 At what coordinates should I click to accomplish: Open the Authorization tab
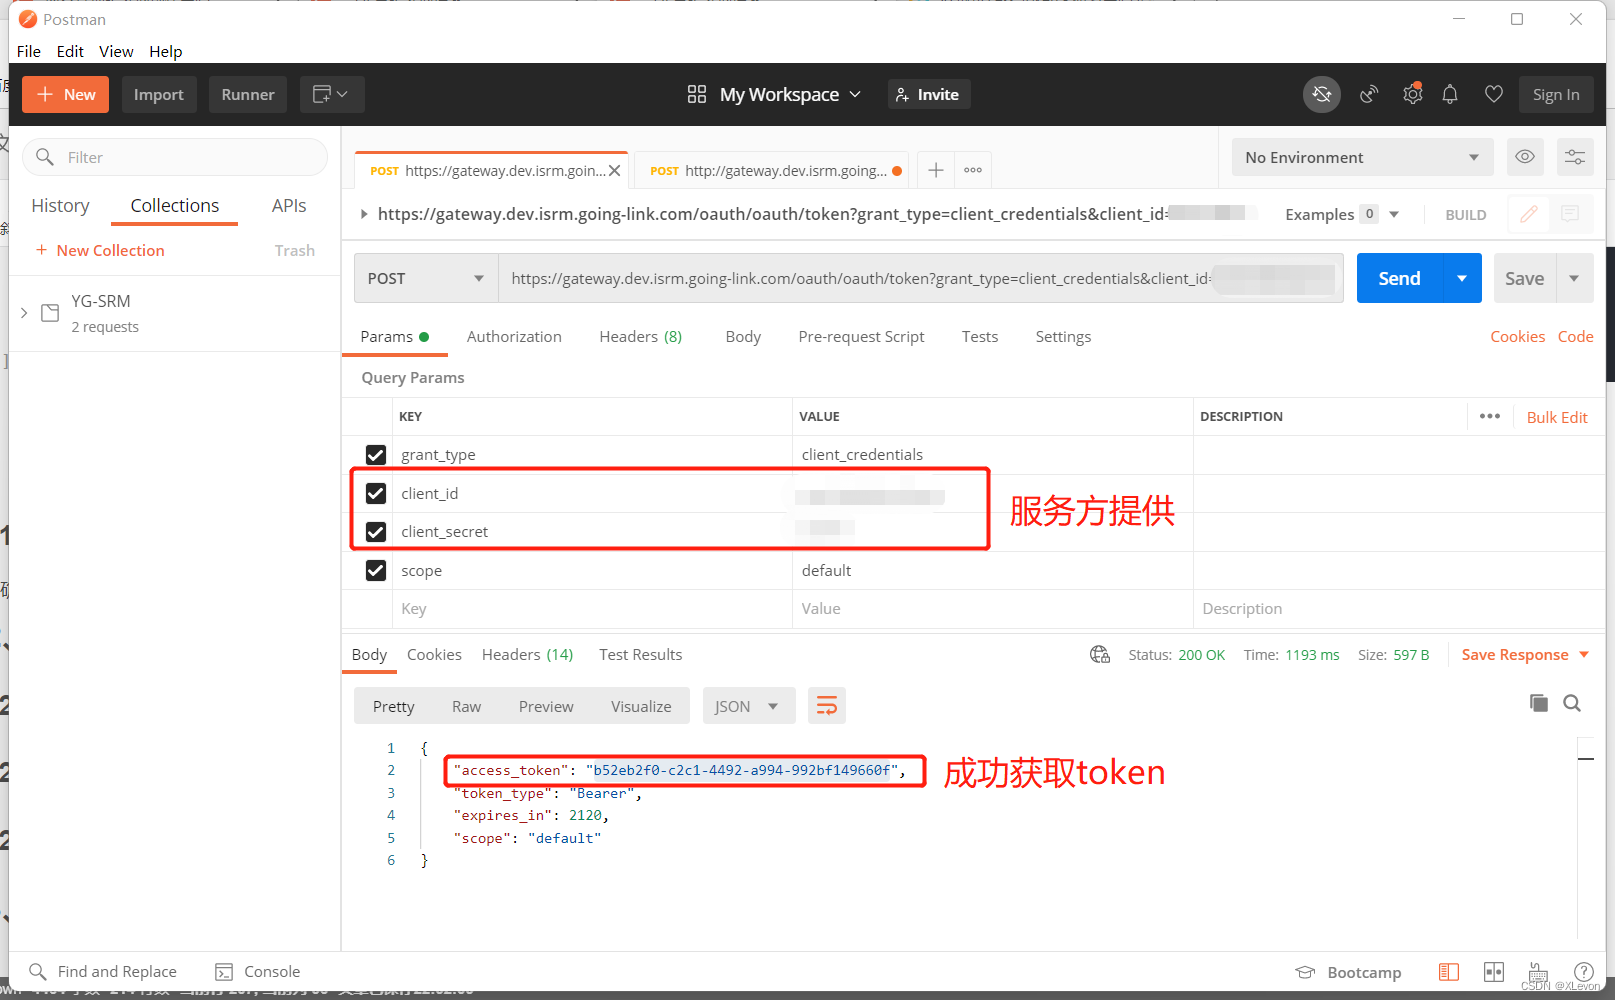514,337
